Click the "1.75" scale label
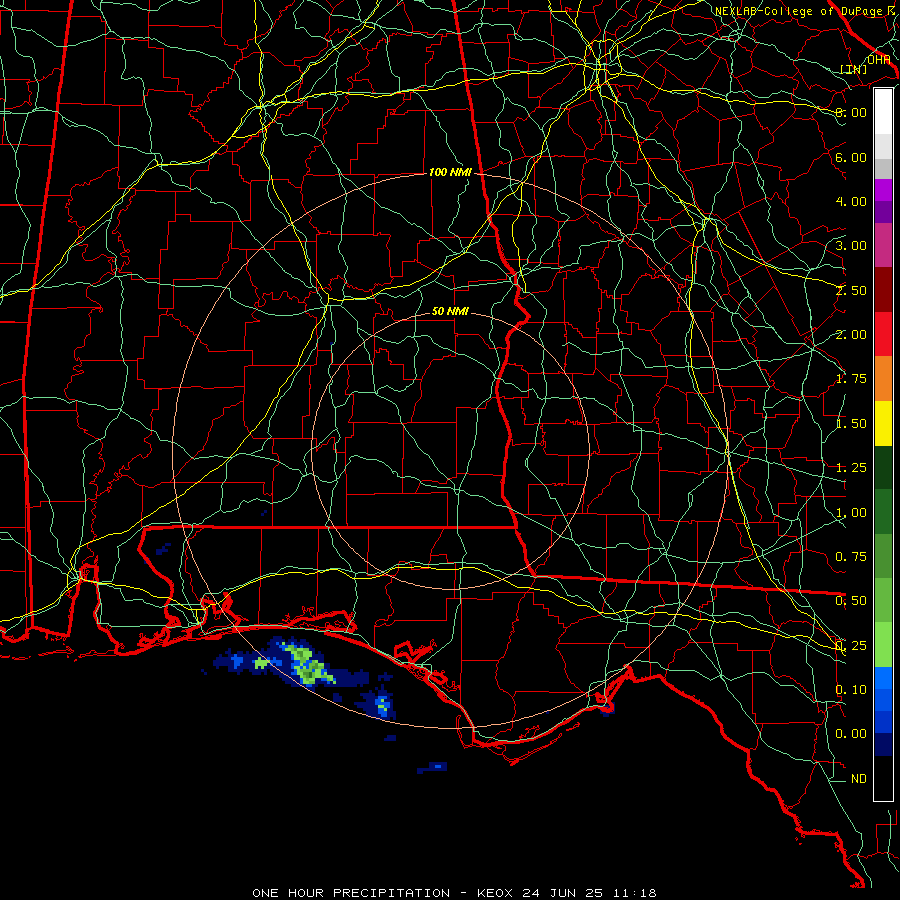The height and width of the screenshot is (900, 900). tap(851, 379)
